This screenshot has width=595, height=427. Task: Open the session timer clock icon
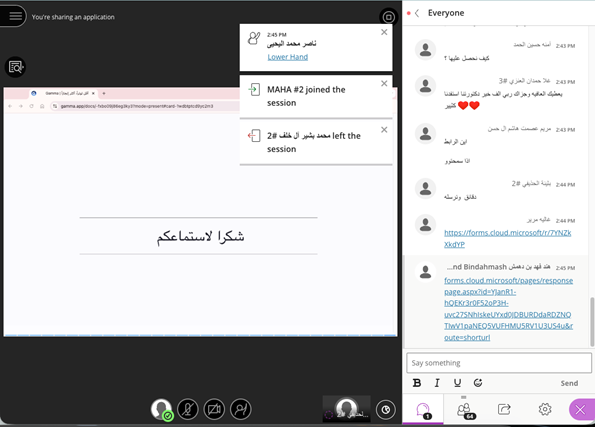(386, 410)
